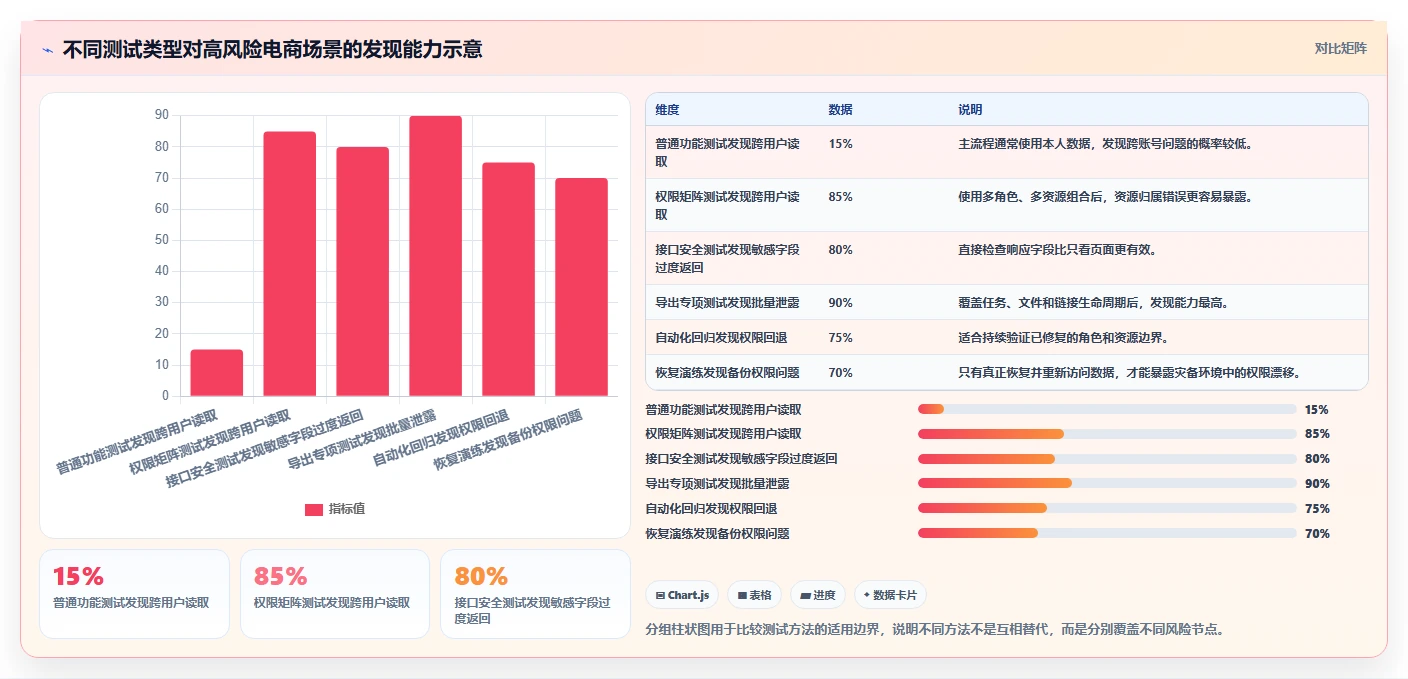This screenshot has width=1408, height=679.
Task: Click the 数据 column header
Action: 841,110
